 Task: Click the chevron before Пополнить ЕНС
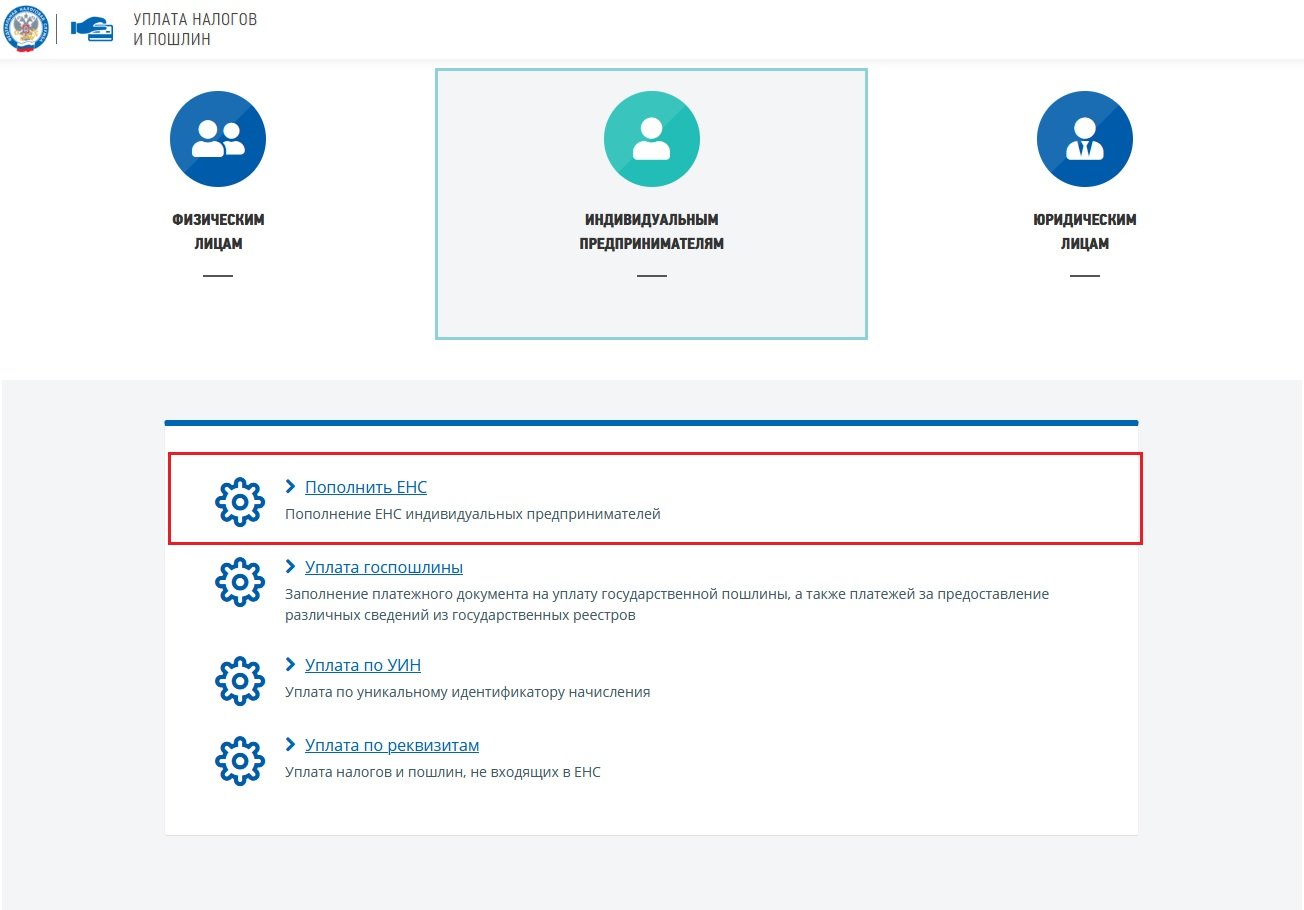click(291, 487)
